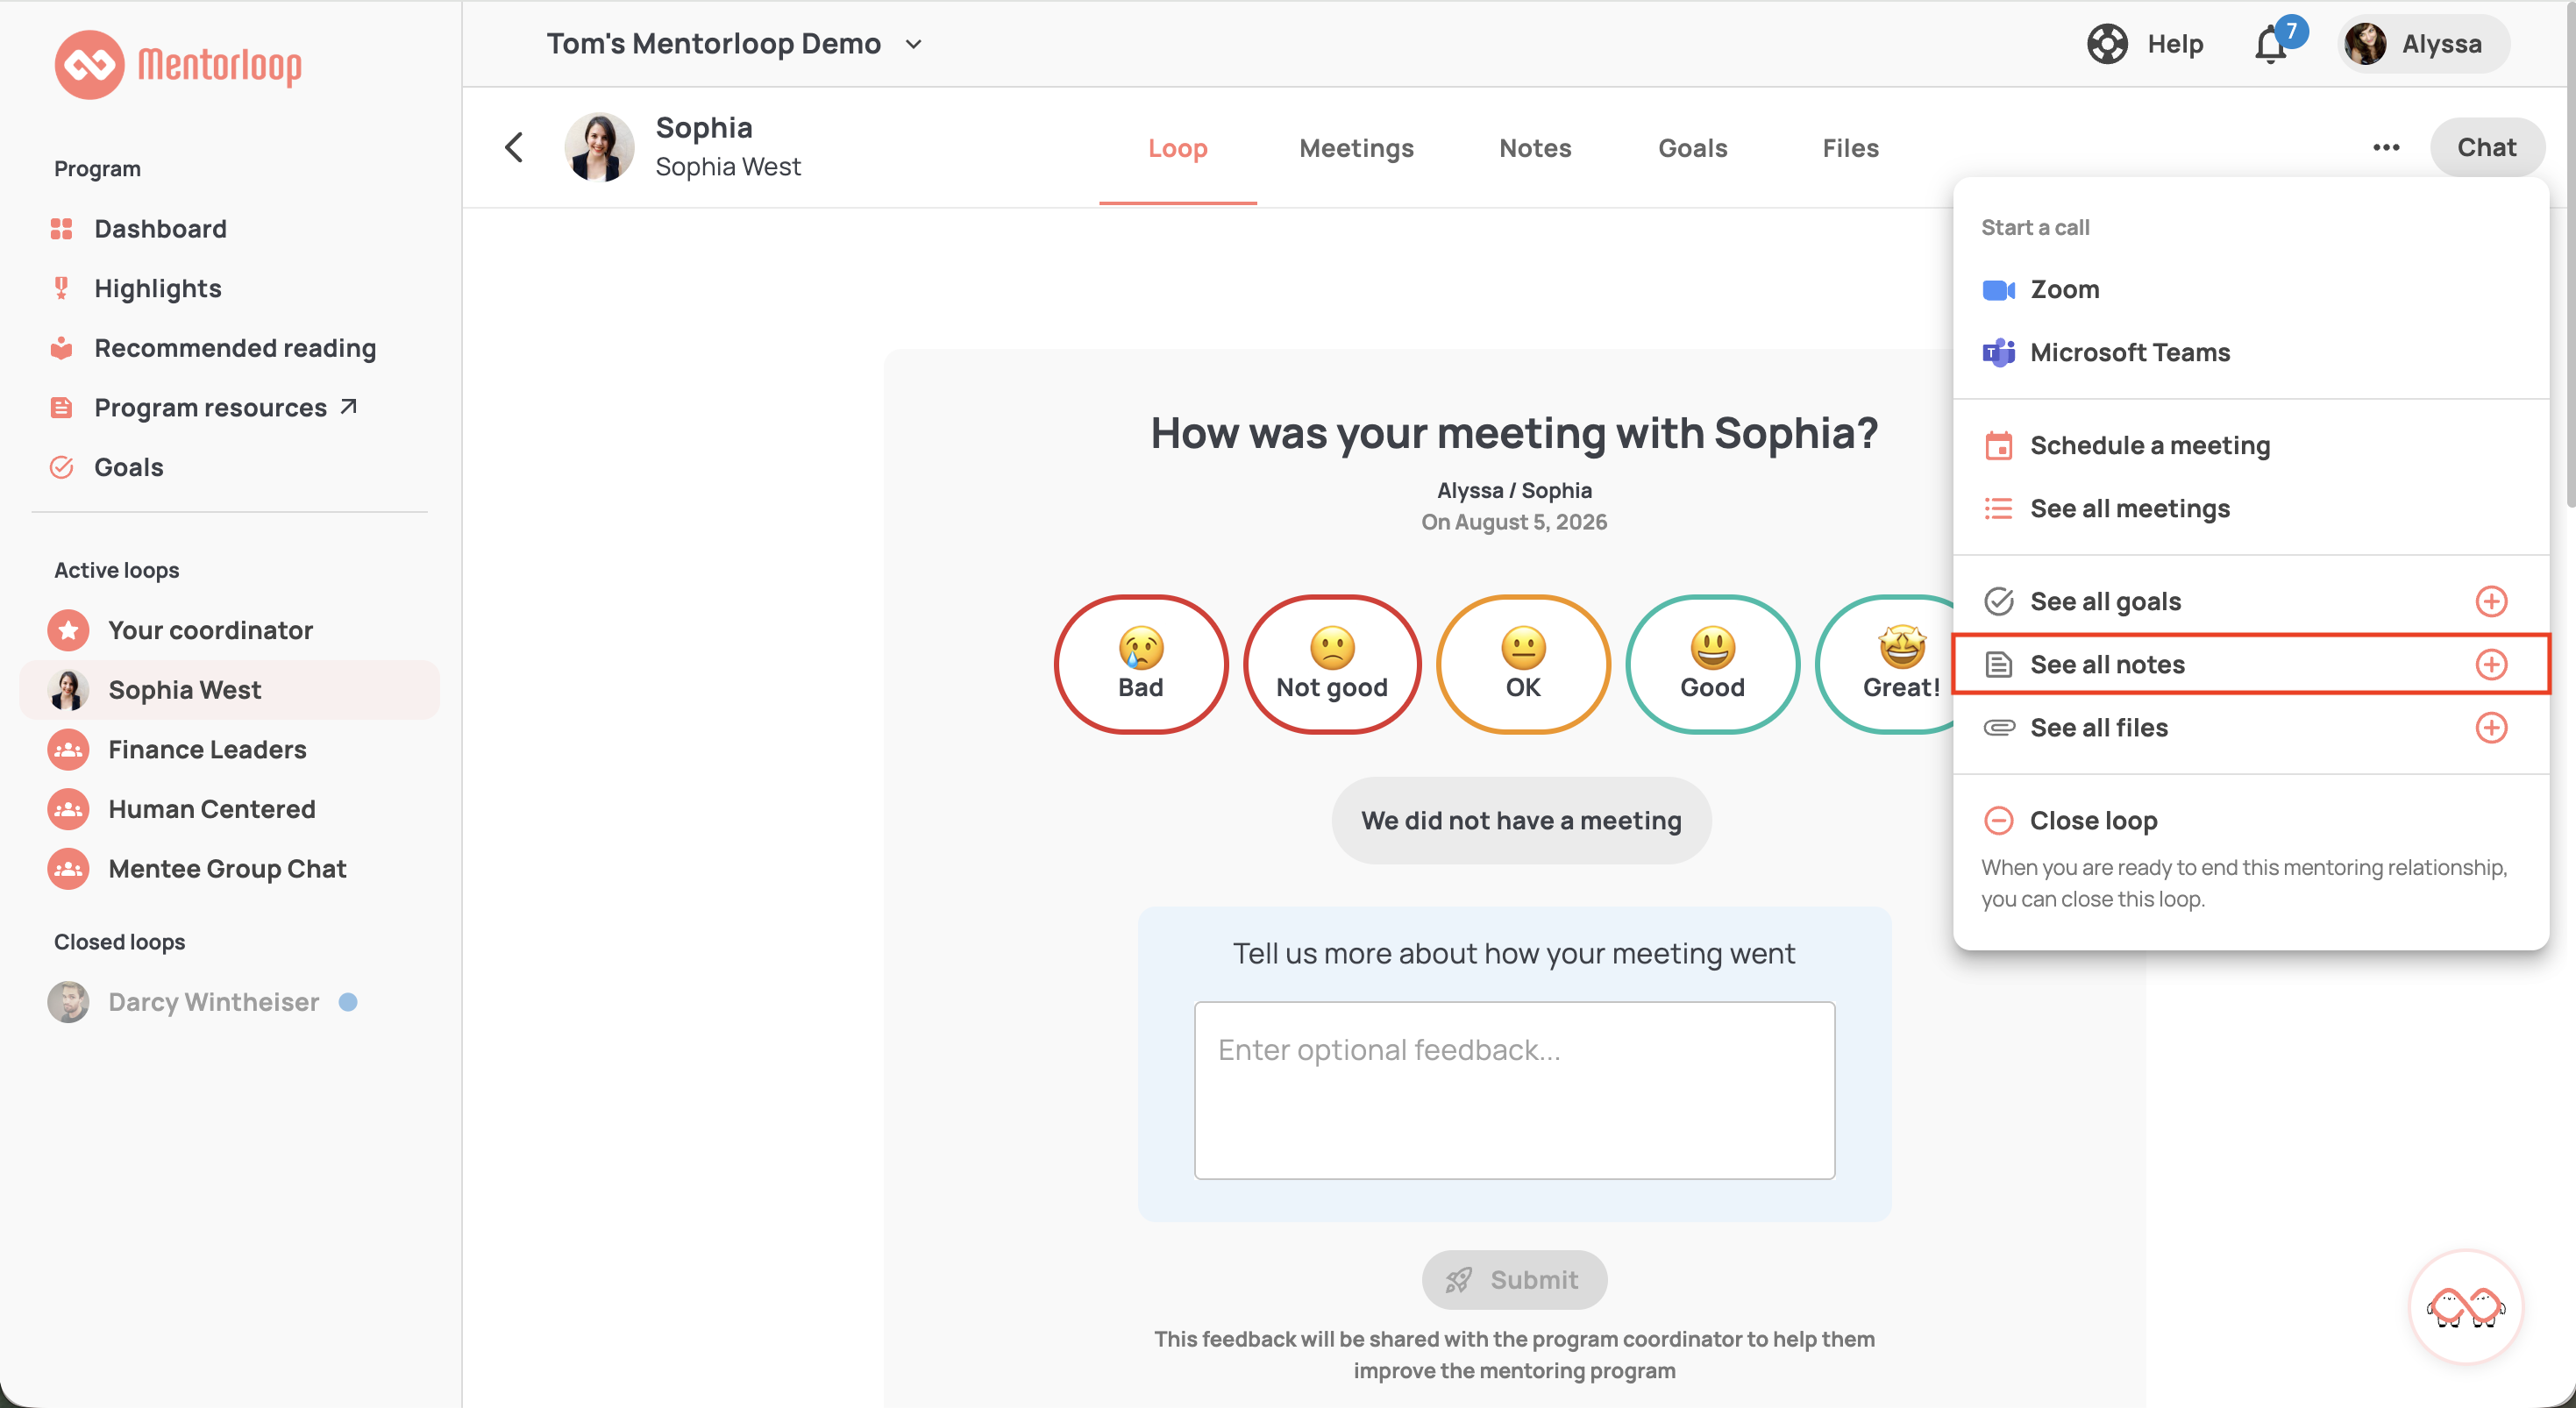
Task: Click the sidebar Goals checkmark icon
Action: tap(61, 467)
